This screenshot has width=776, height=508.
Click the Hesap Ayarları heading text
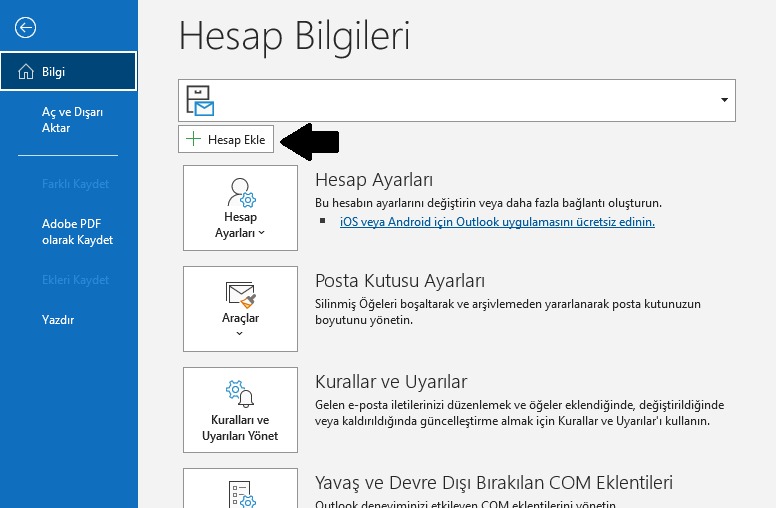tap(374, 180)
